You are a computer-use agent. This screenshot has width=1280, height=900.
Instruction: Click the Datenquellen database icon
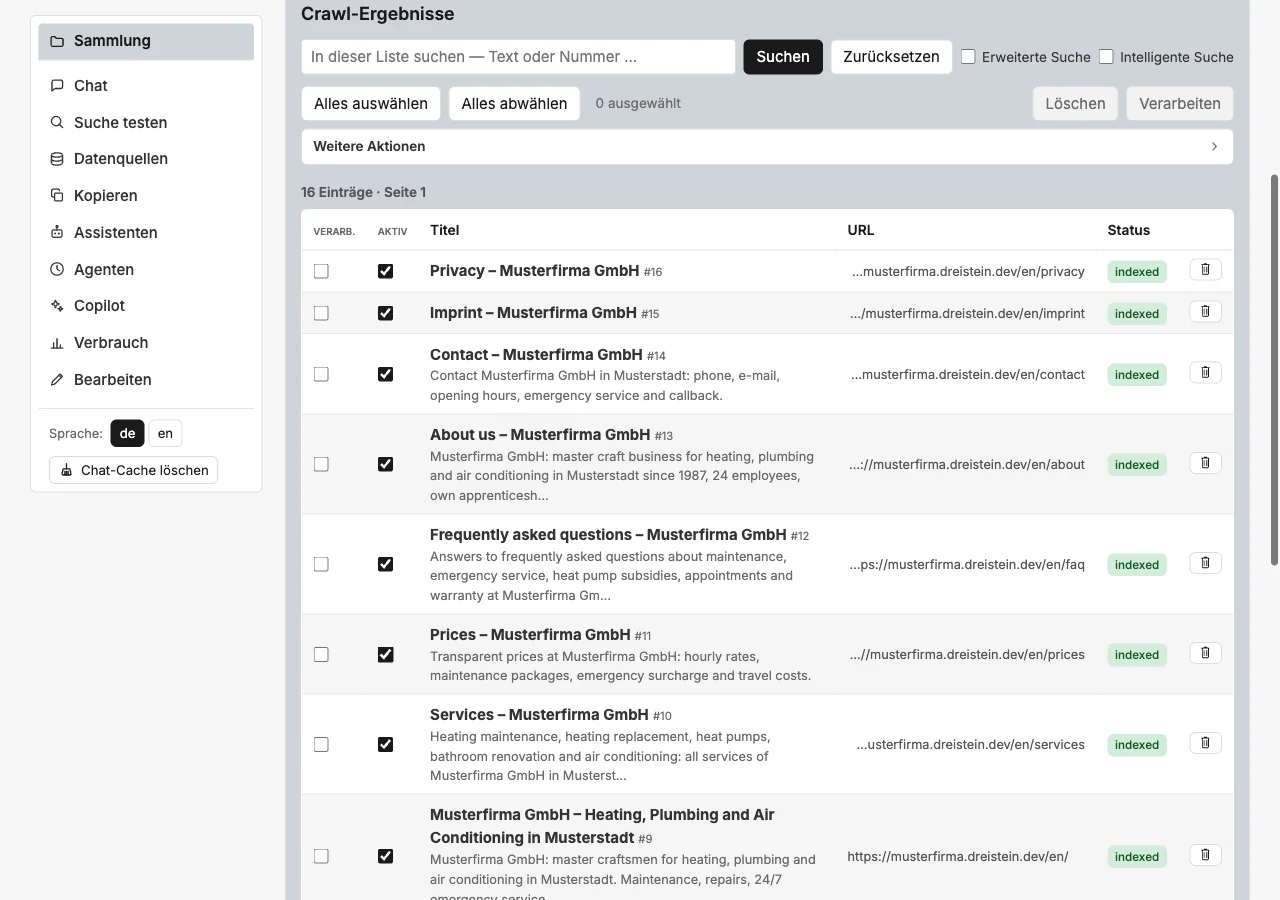coord(57,159)
